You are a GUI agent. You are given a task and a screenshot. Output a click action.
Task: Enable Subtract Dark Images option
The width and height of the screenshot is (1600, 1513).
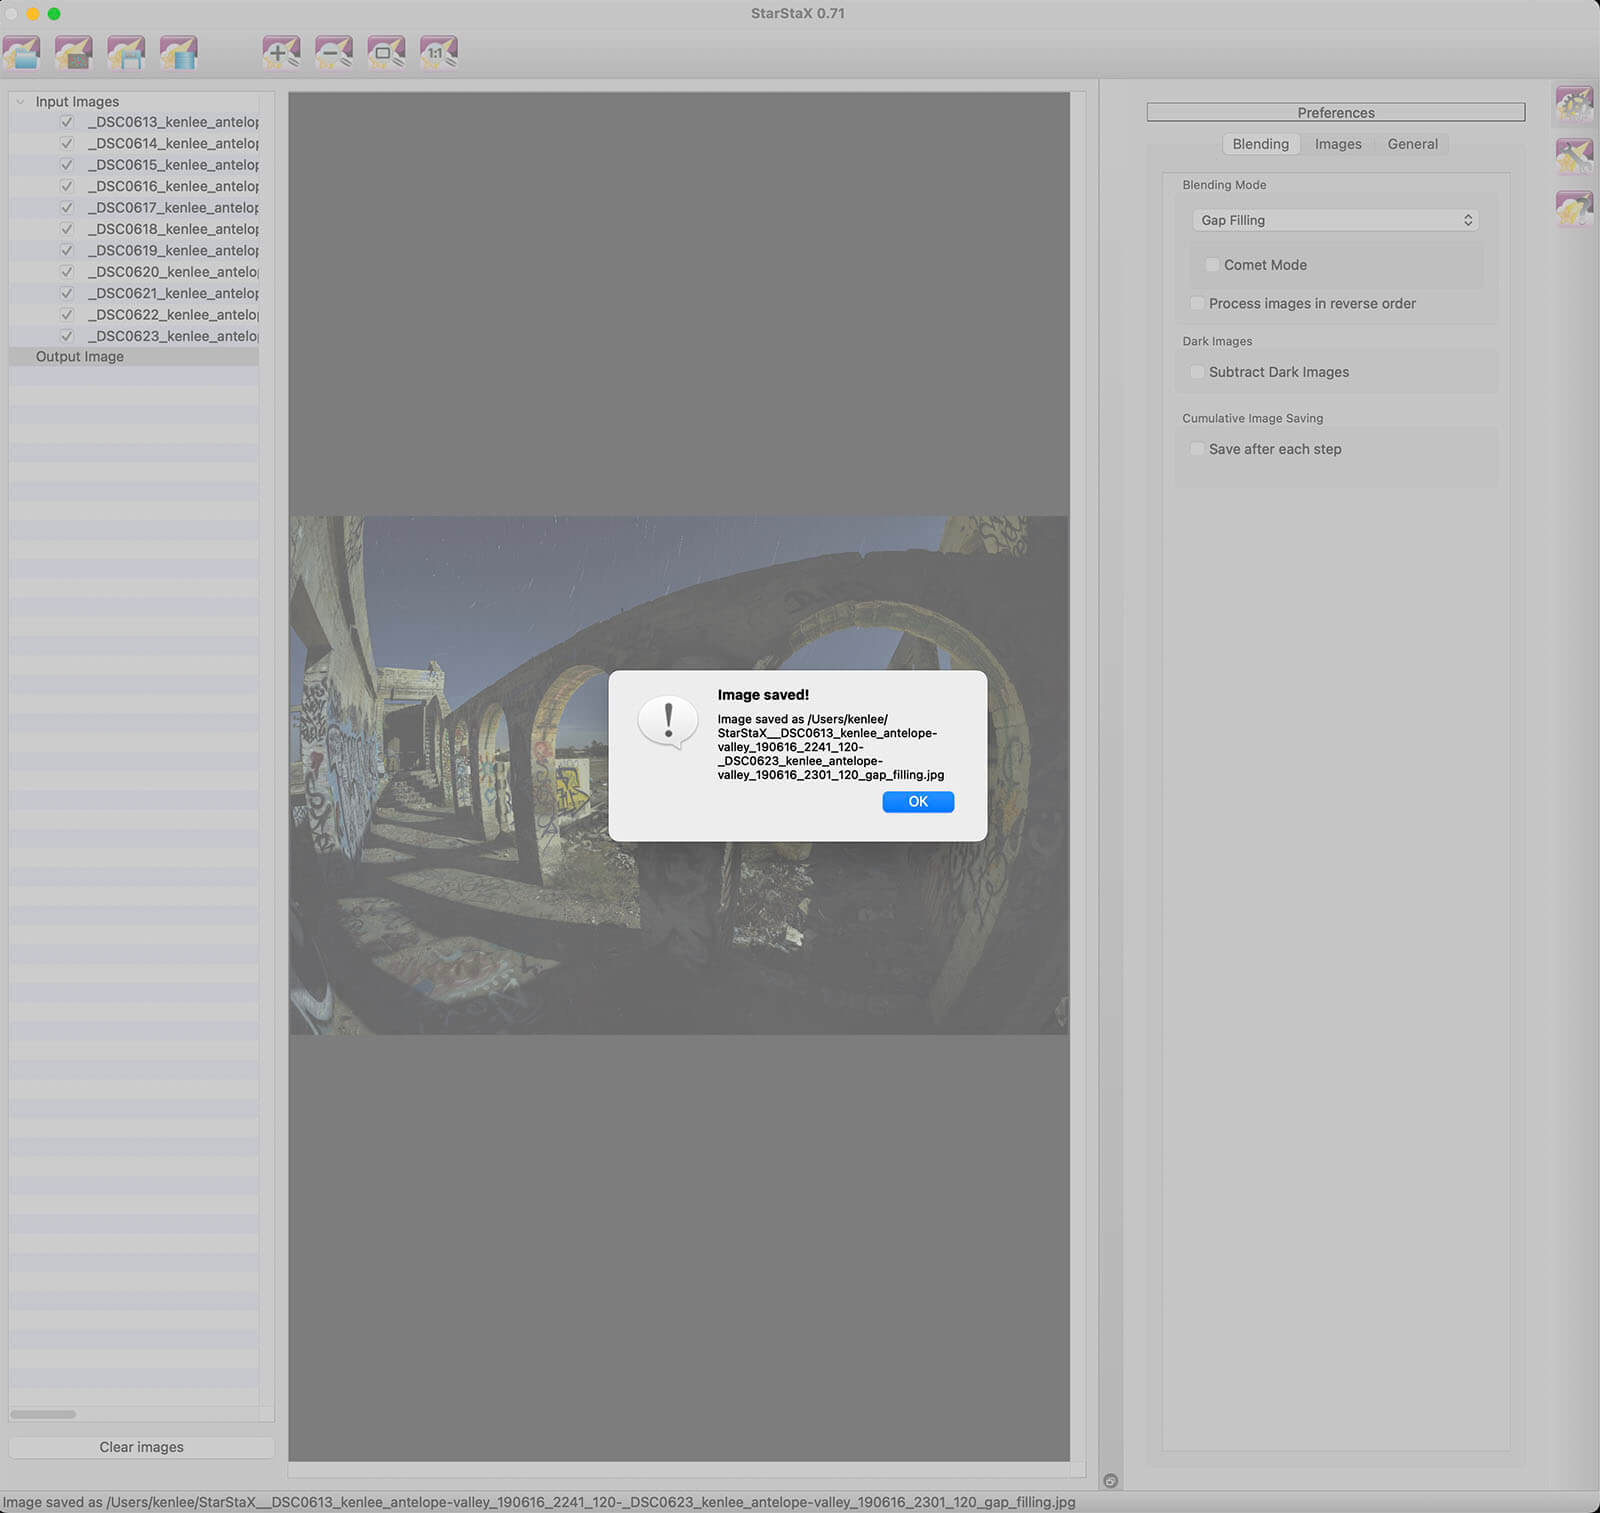pyautogui.click(x=1197, y=372)
